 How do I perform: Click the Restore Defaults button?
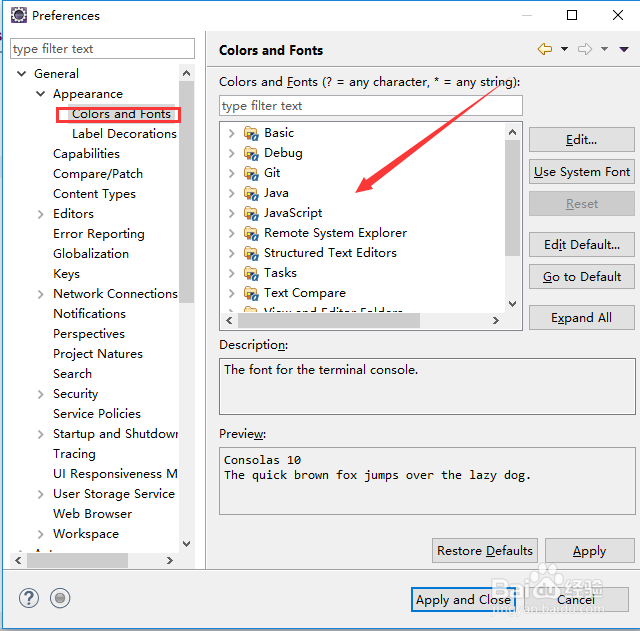click(x=486, y=551)
